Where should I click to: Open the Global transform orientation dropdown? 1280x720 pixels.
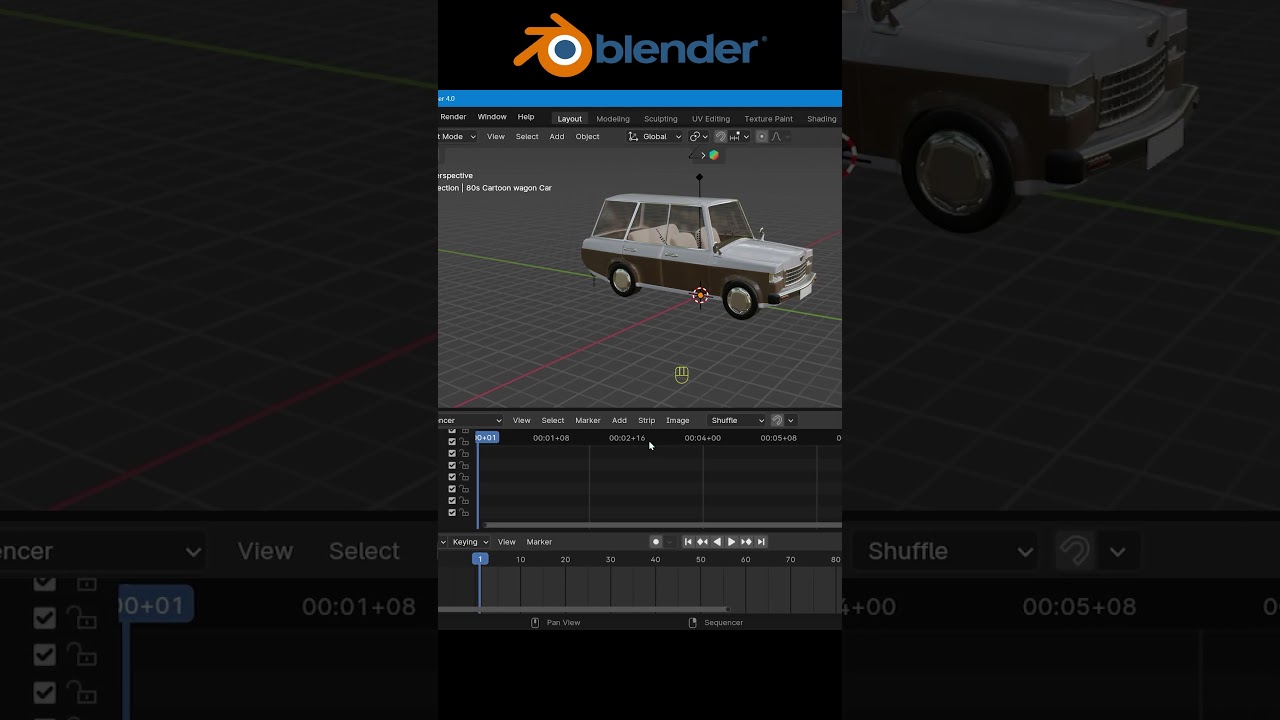655,137
